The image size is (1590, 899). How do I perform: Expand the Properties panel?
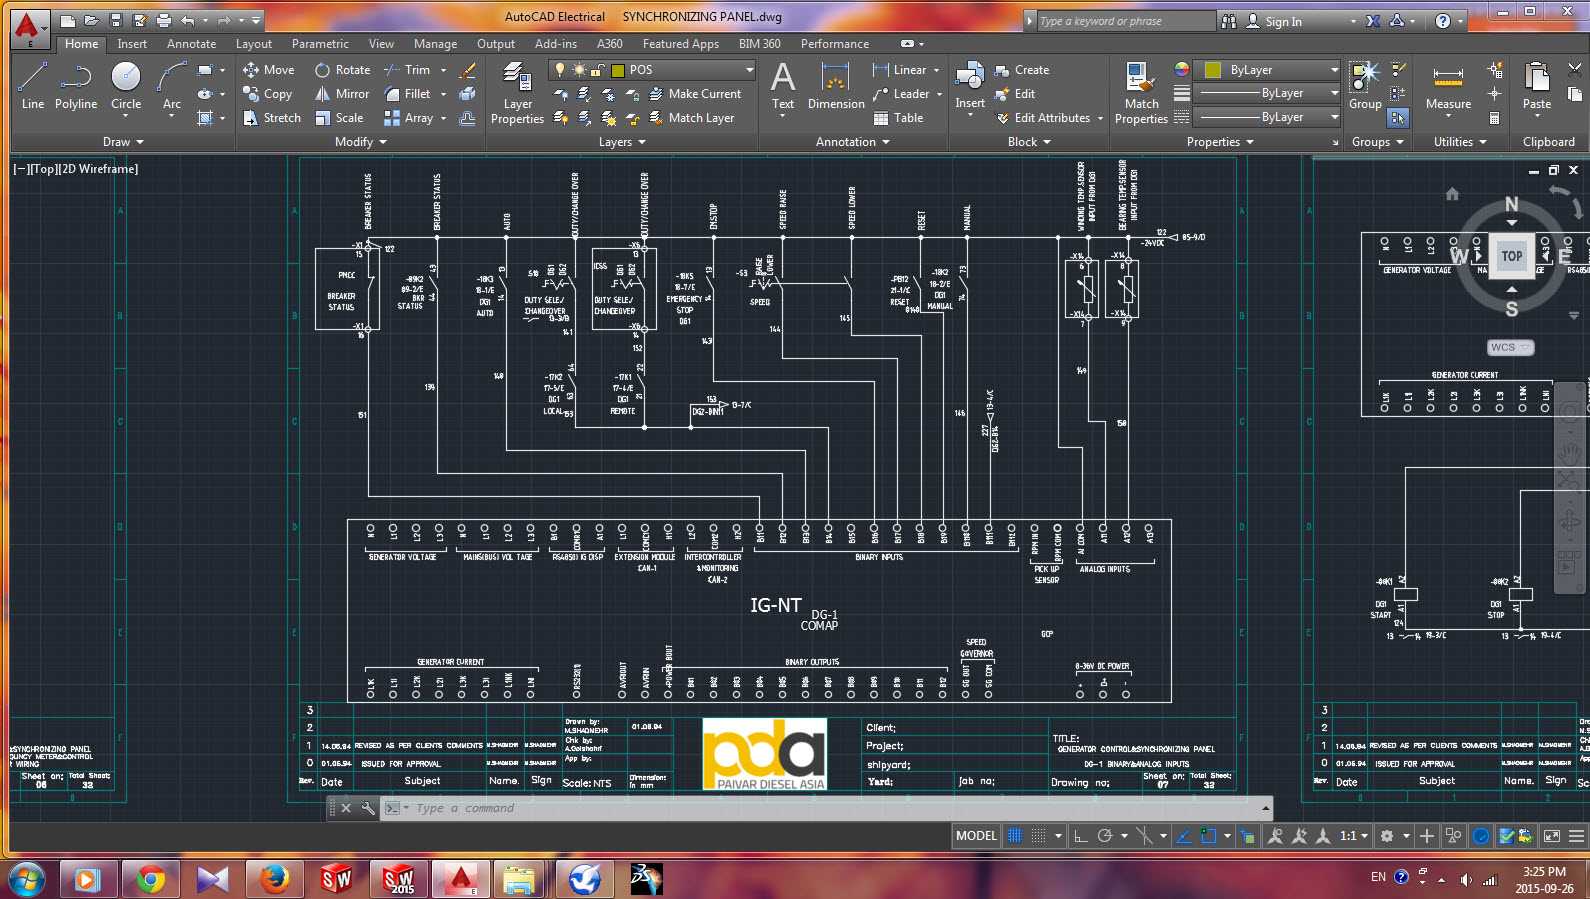tap(1220, 142)
